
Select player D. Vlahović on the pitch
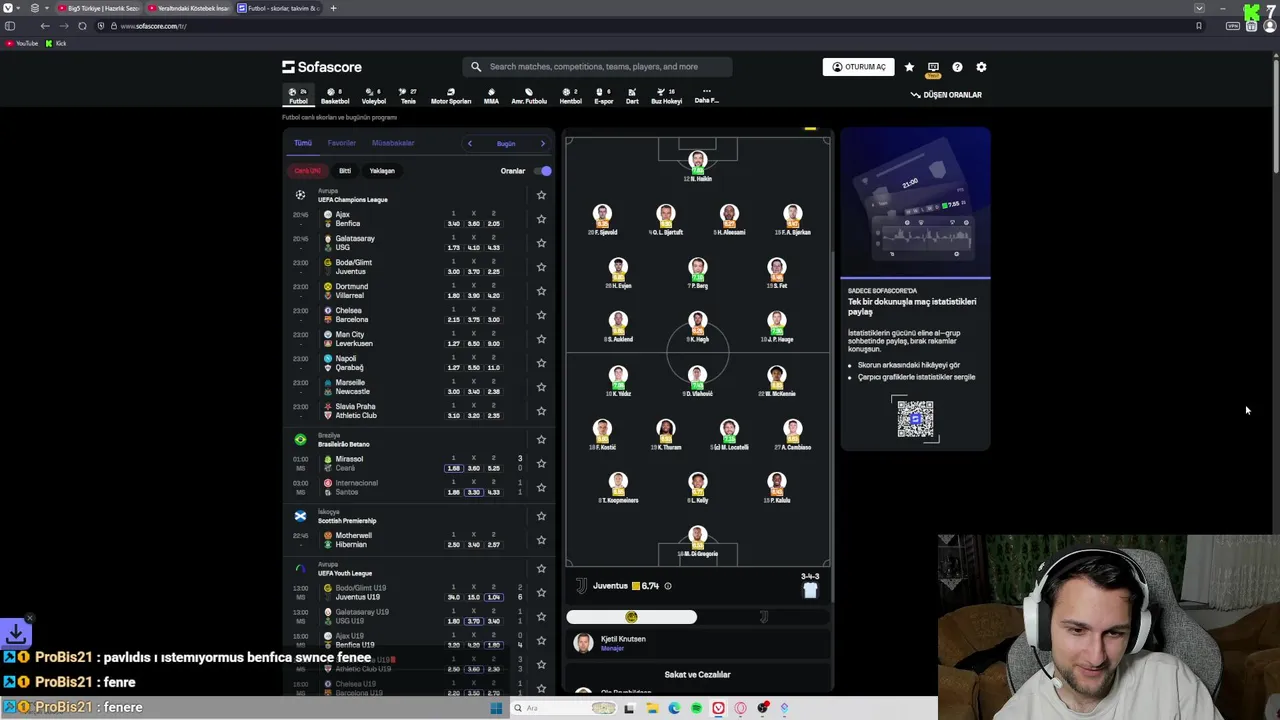pos(697,381)
